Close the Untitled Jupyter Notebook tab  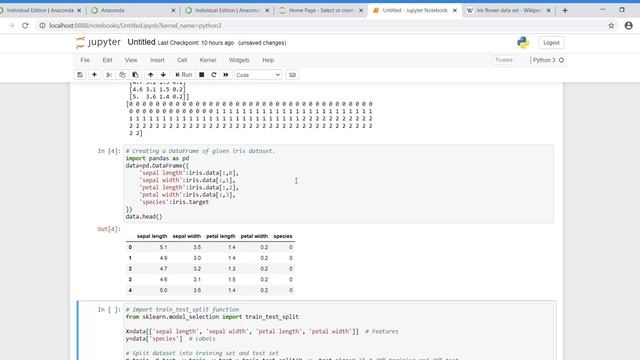point(455,10)
